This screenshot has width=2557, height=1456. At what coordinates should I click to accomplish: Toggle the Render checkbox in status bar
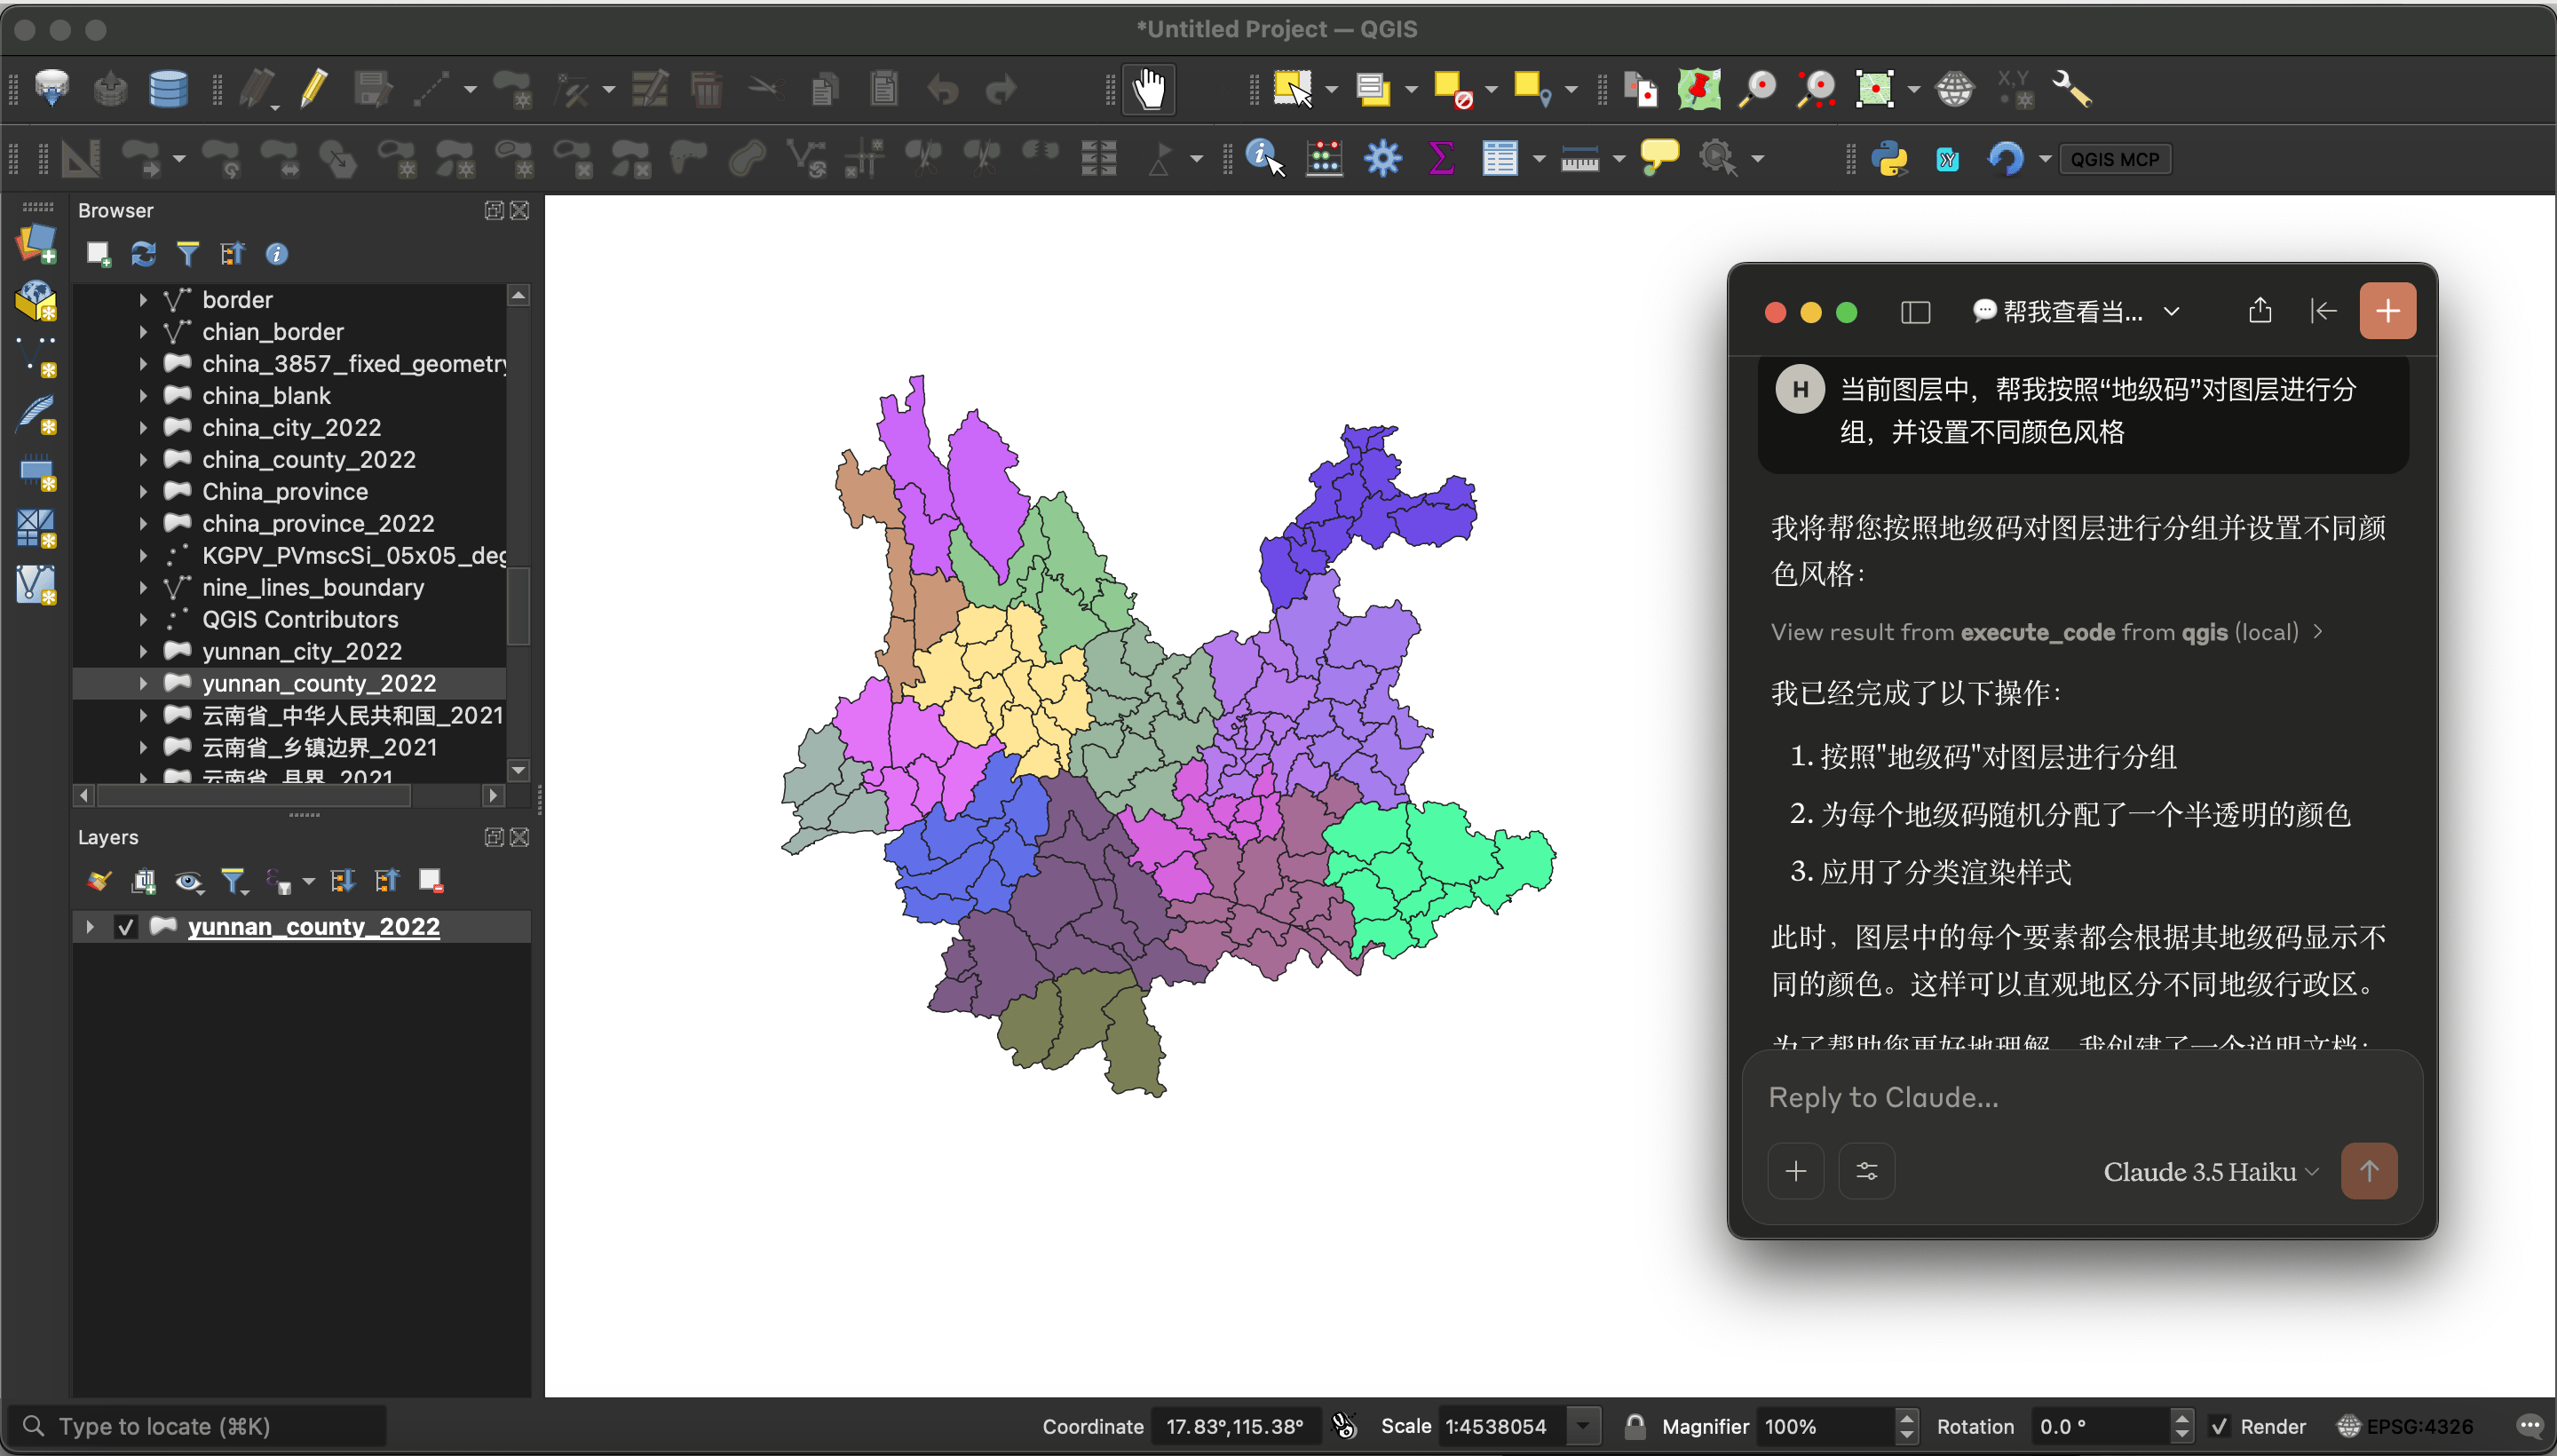(2219, 1425)
